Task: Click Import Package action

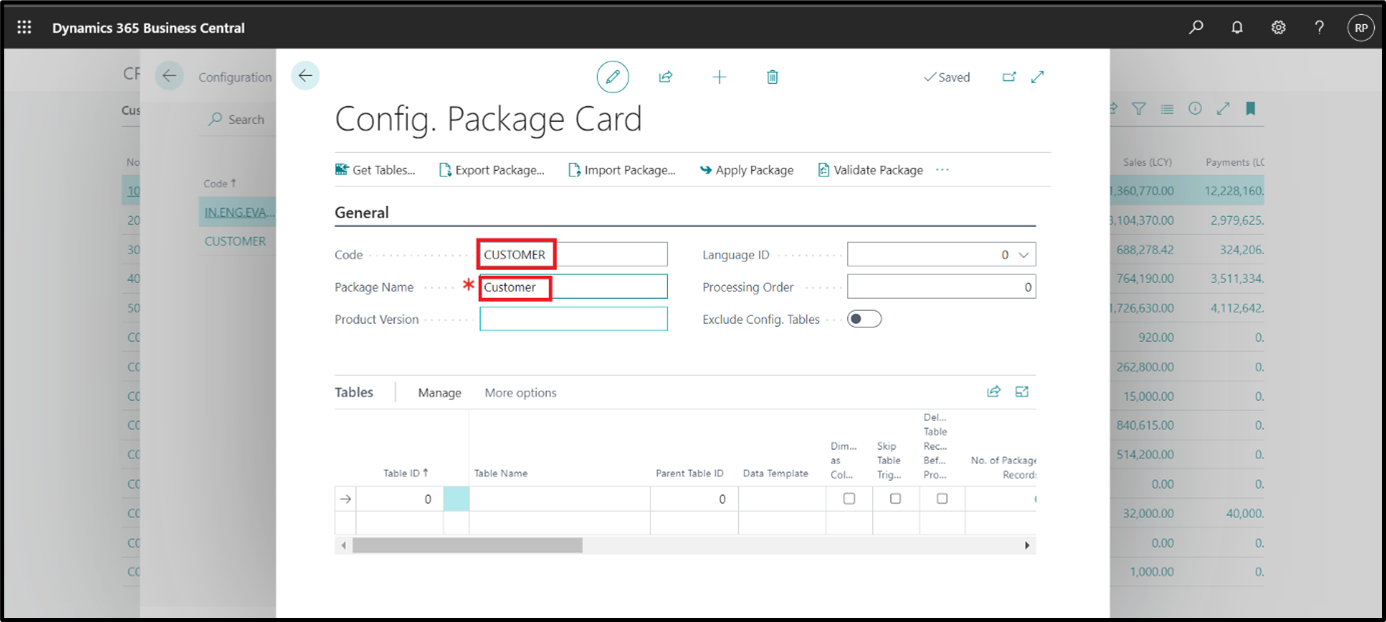Action: (x=621, y=170)
